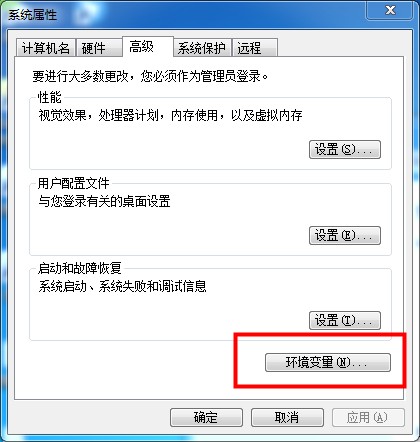This screenshot has height=442, width=420.
Task: Click the 应用(A) button
Action: (368, 417)
